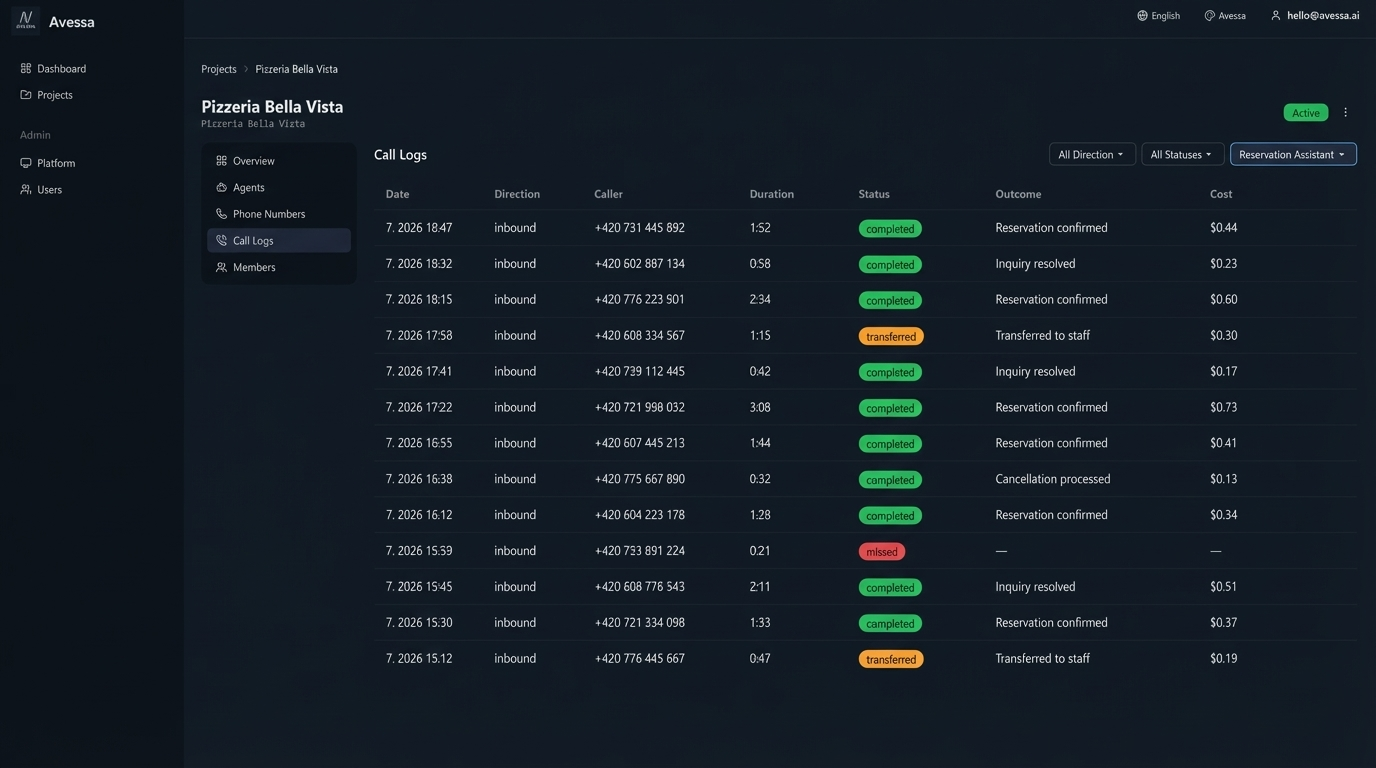Open the Platform admin section icon
1376x768 pixels.
[x=26, y=163]
